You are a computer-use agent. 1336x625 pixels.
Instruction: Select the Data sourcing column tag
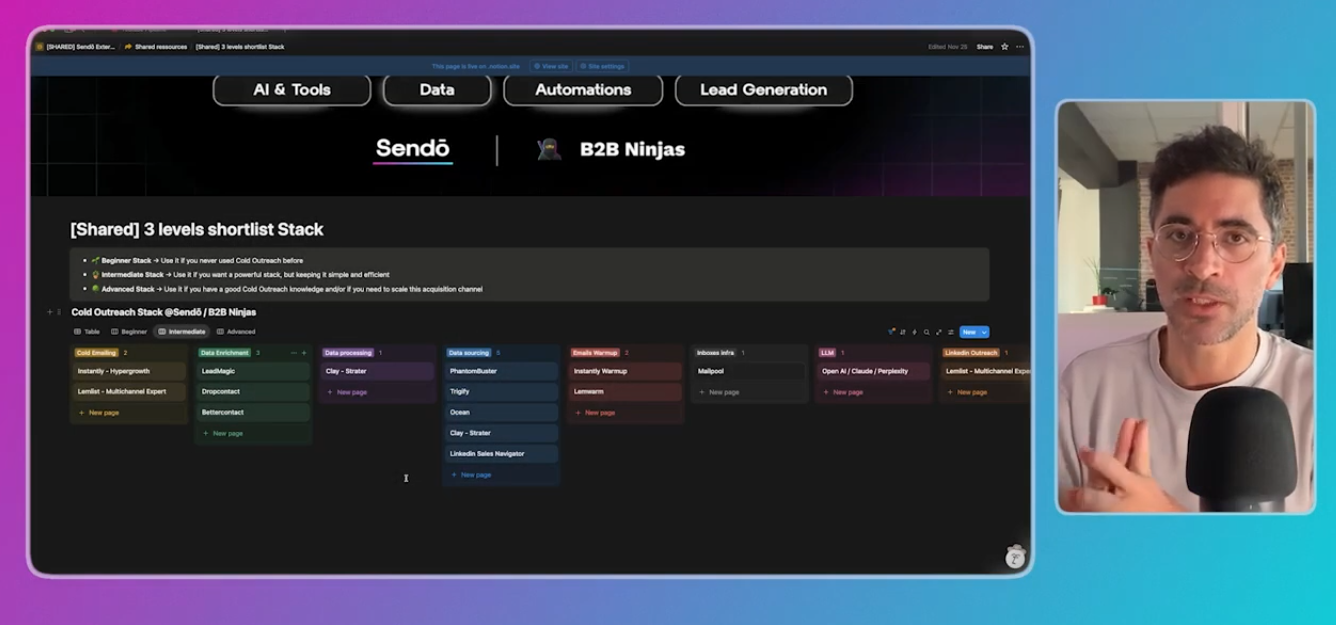(469, 353)
